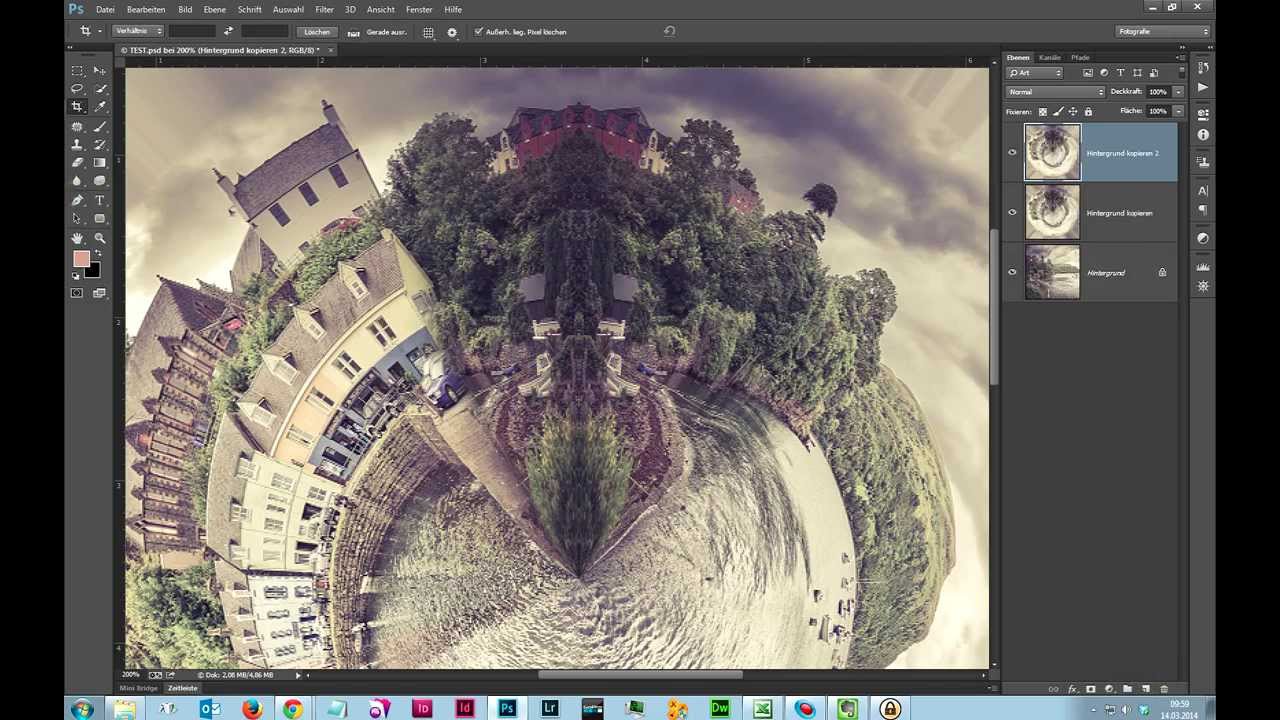Select the Rectangular Marquee tool
The image size is (1280, 720).
[x=77, y=70]
